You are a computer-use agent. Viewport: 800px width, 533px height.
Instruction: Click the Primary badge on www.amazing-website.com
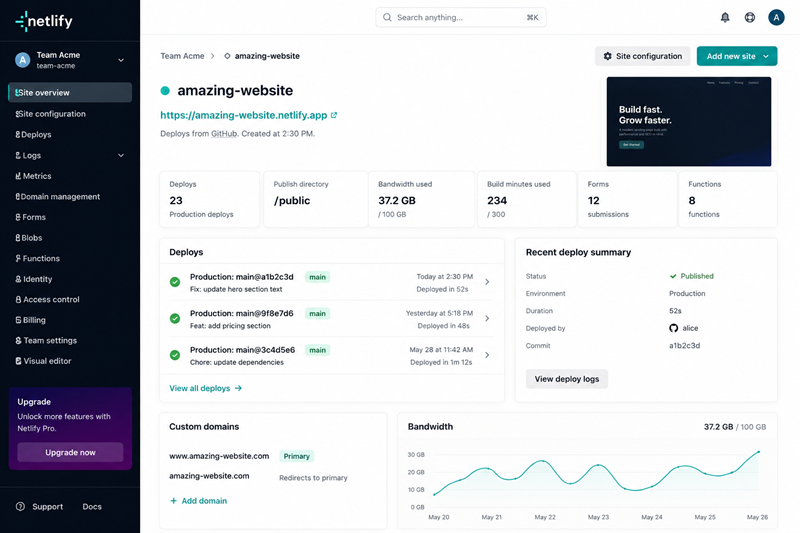[x=296, y=456]
